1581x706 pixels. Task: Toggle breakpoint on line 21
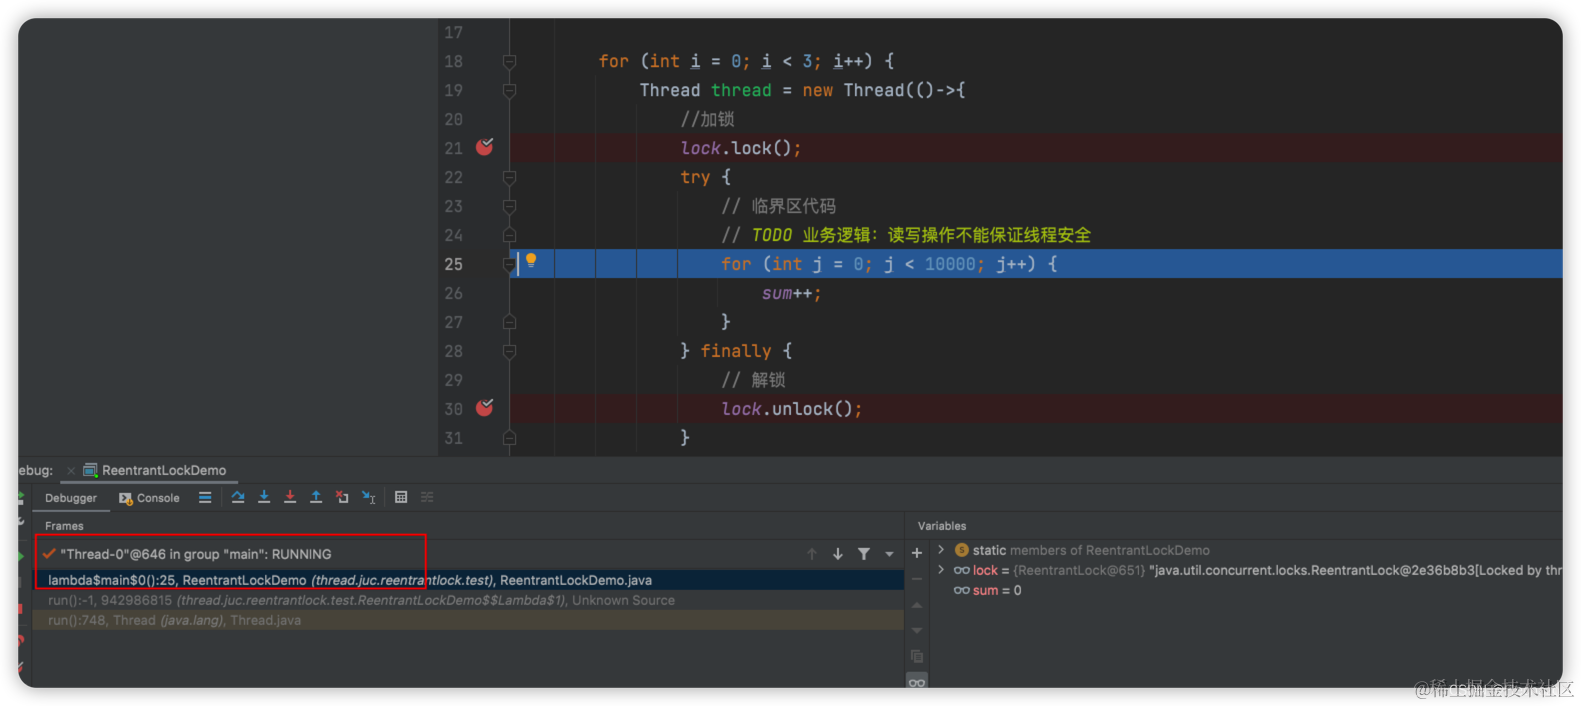(x=485, y=147)
